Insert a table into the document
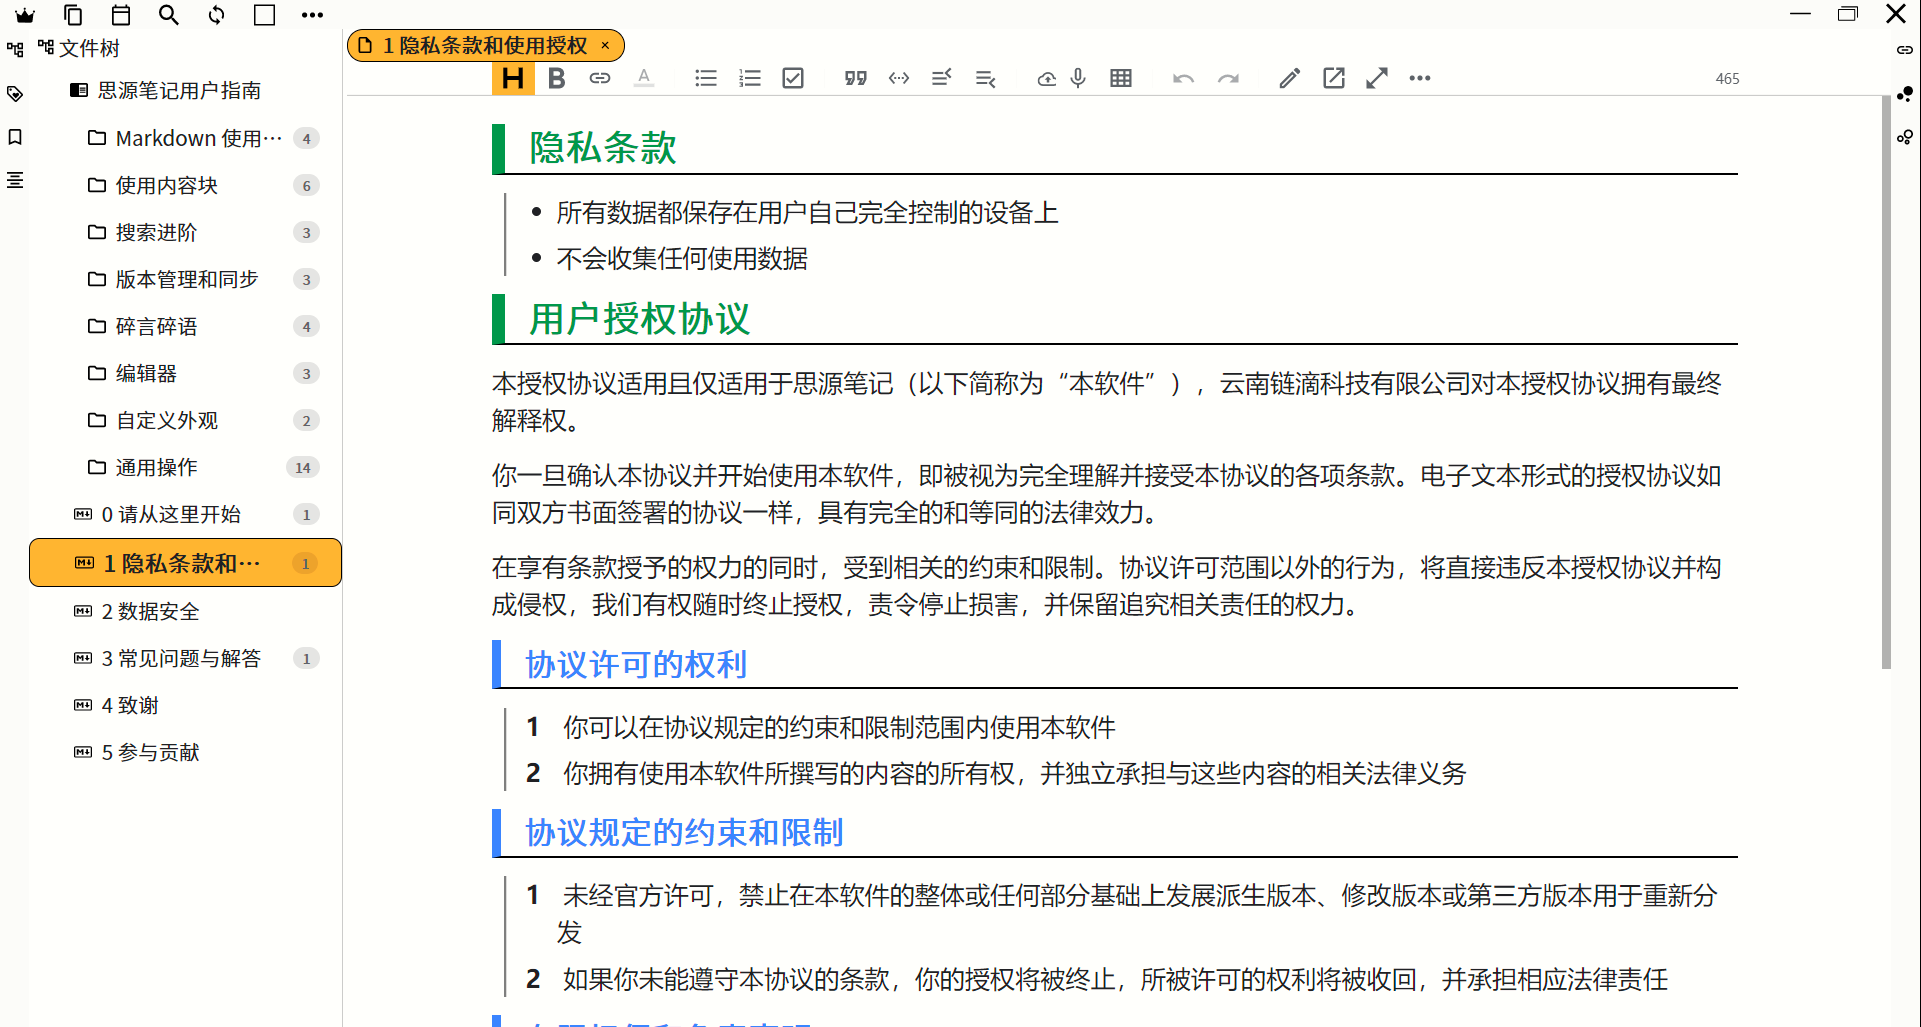The height and width of the screenshot is (1027, 1921). [x=1121, y=78]
